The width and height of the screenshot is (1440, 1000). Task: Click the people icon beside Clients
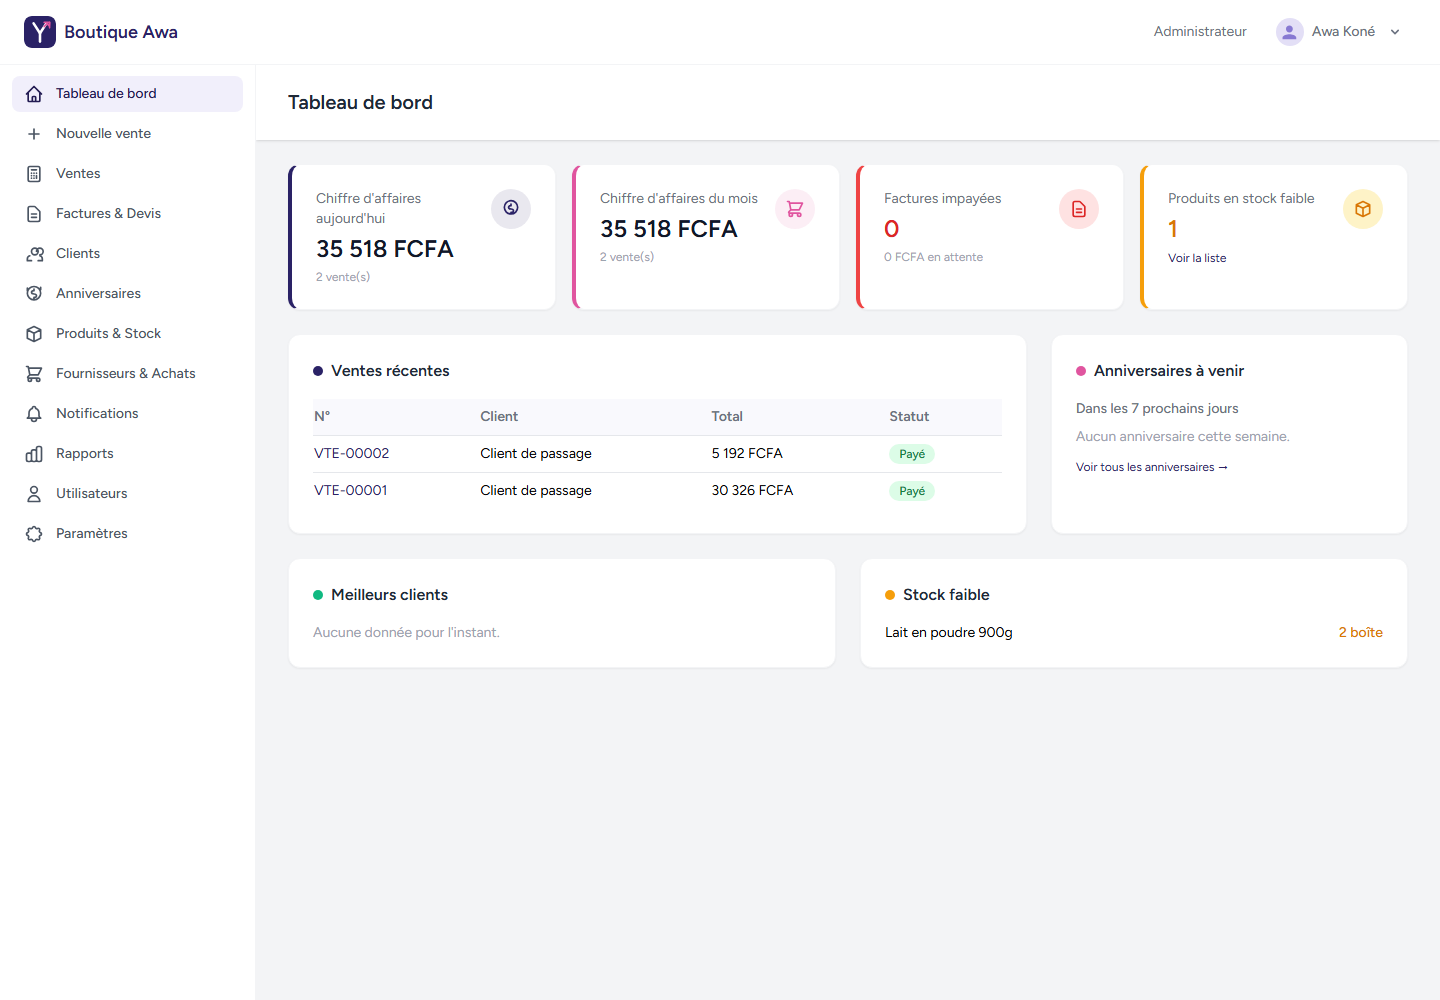[34, 254]
